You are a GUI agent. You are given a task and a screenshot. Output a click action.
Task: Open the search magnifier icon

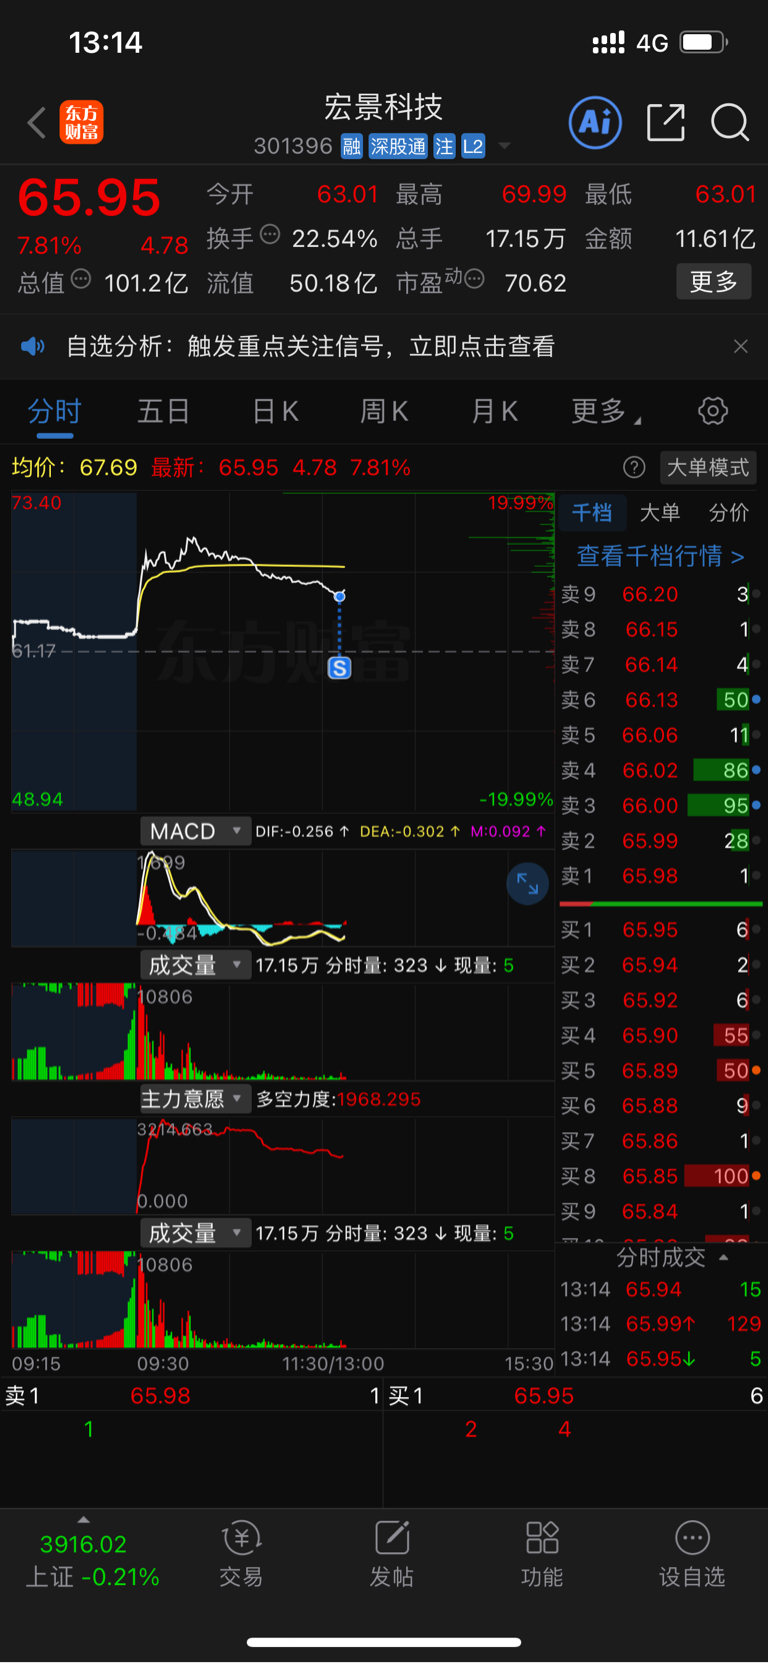coord(730,123)
